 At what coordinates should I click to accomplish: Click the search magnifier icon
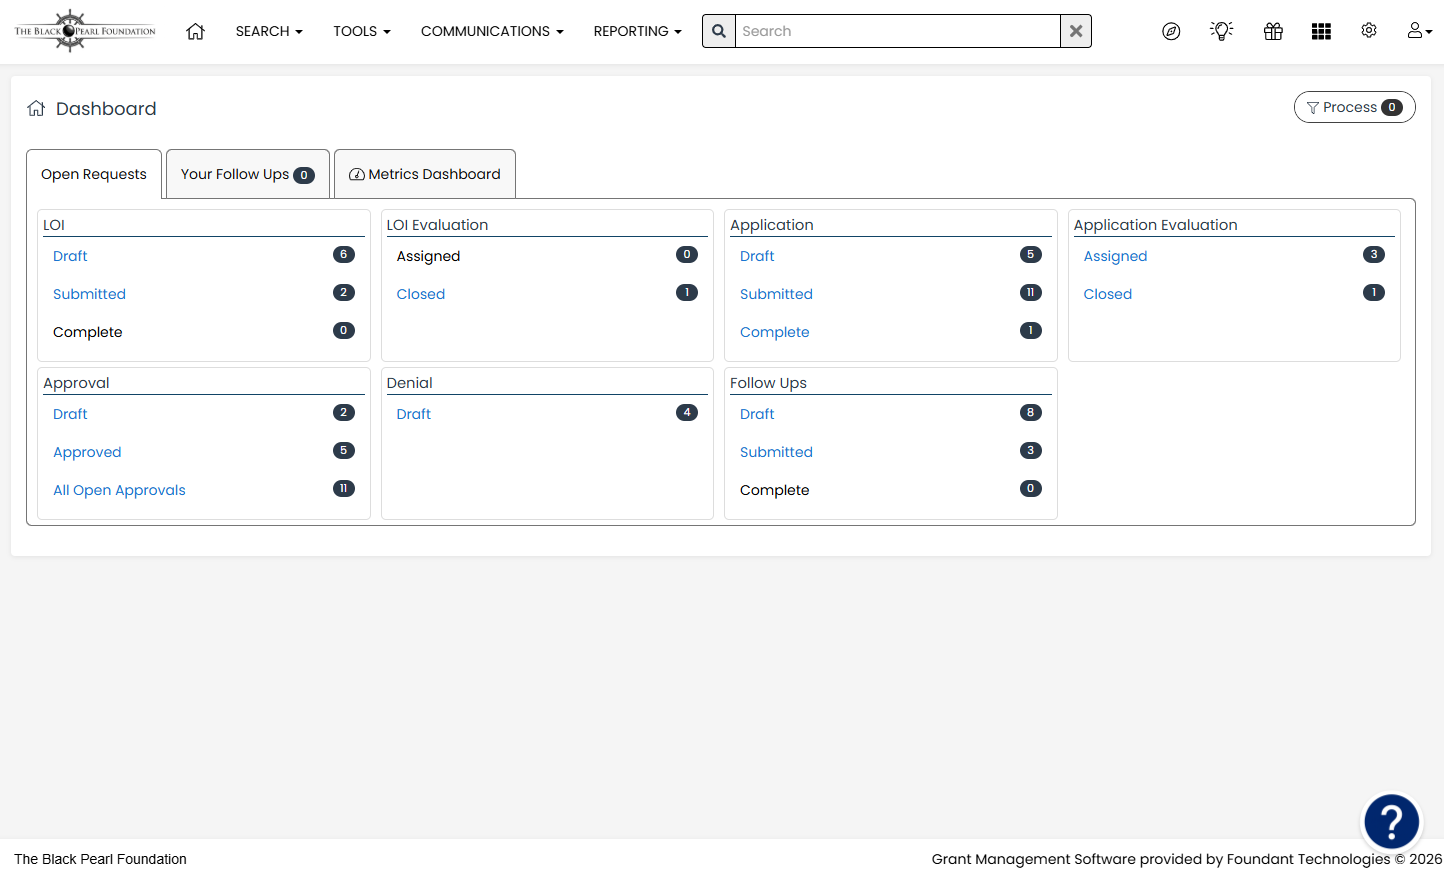tap(719, 31)
